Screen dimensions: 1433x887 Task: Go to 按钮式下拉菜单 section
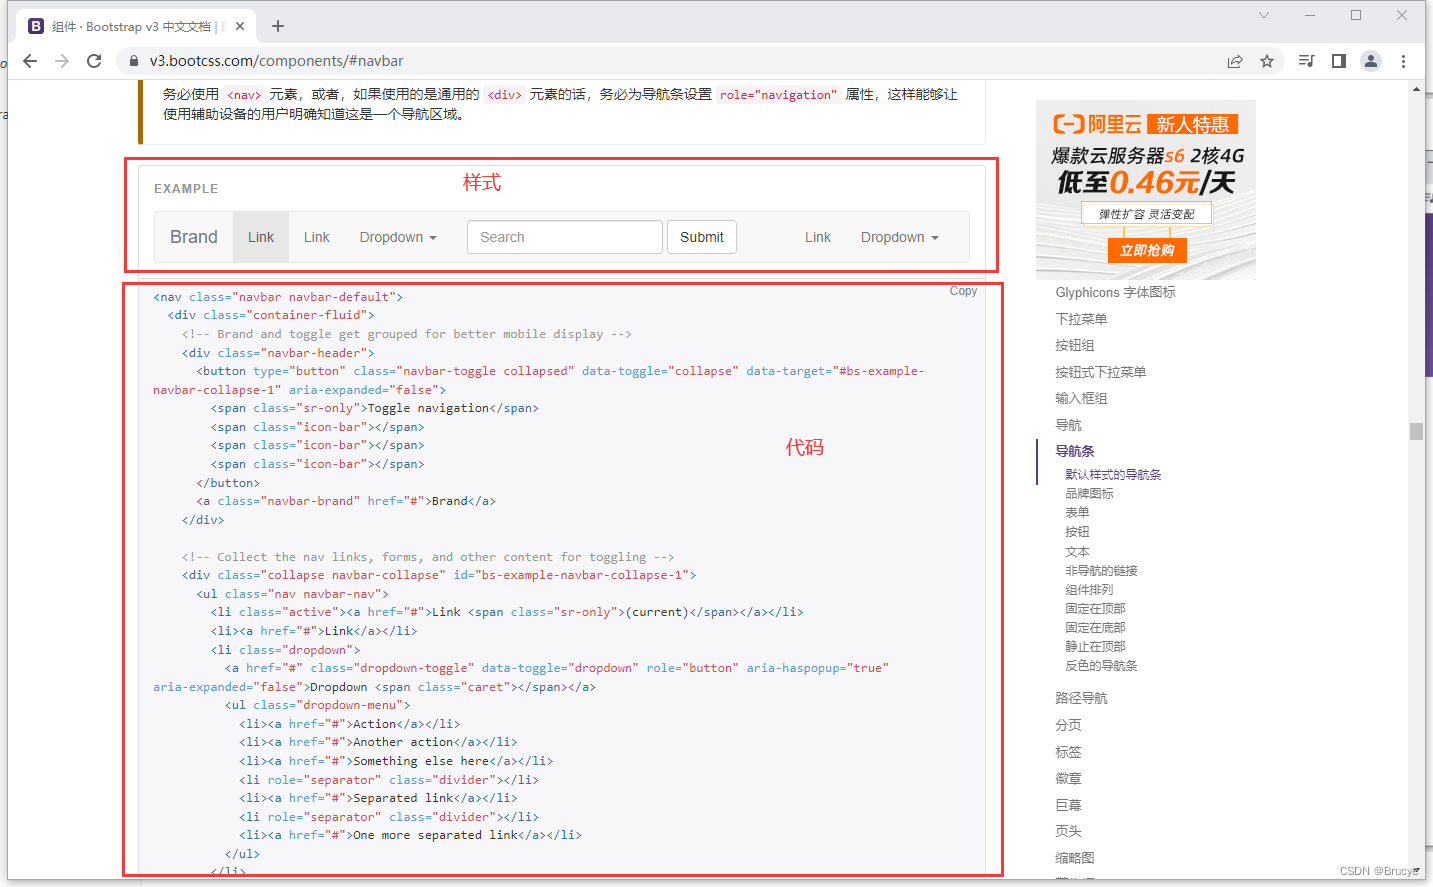1101,372
